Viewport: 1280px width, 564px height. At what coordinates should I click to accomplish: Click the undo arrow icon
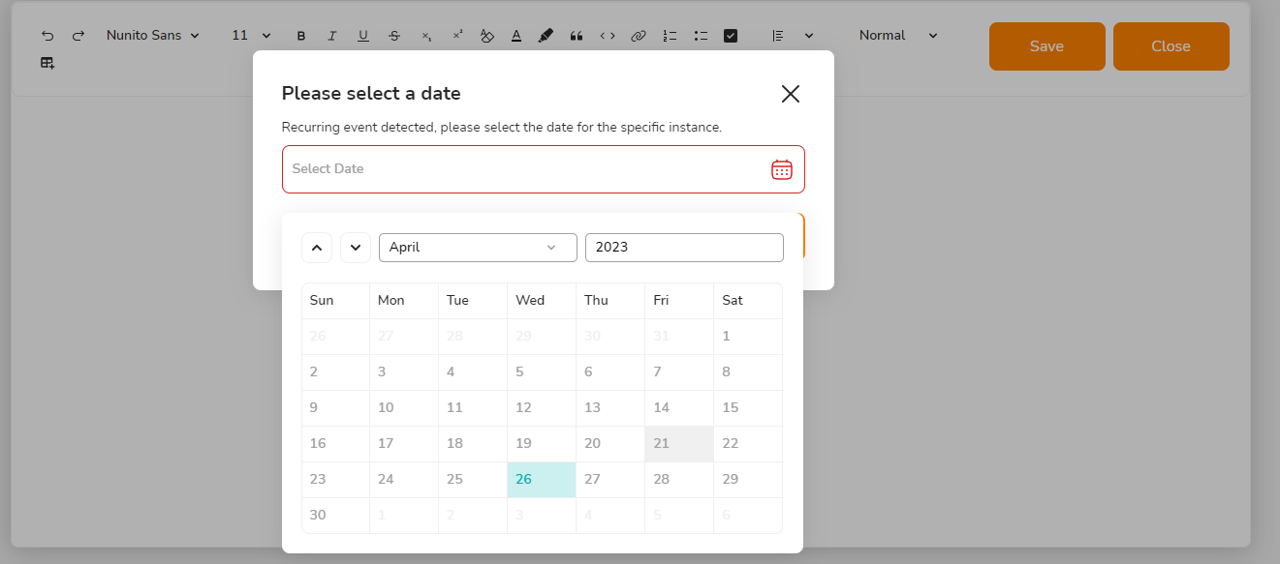coord(47,36)
